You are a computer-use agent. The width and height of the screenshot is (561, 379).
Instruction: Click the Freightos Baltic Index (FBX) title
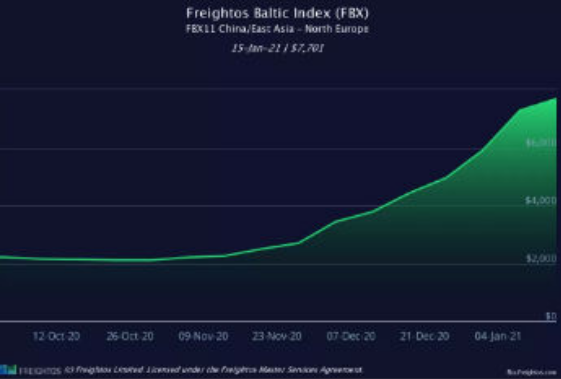point(277,14)
